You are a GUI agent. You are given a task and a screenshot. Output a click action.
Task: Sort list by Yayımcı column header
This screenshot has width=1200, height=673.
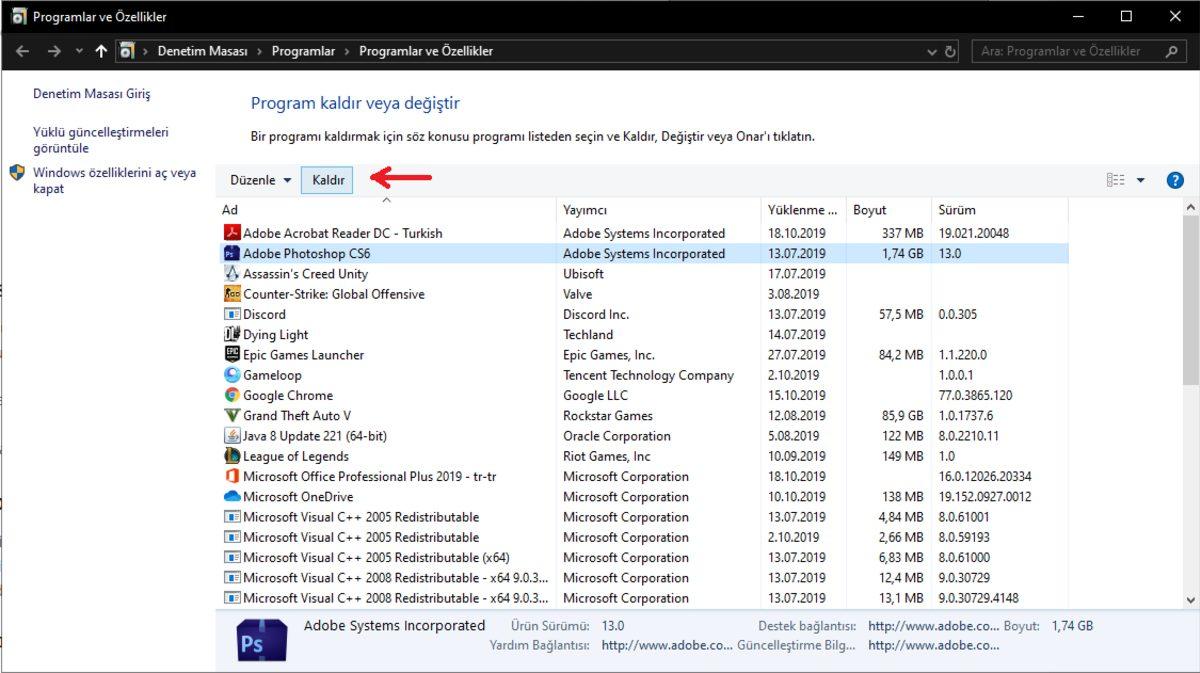tap(585, 210)
